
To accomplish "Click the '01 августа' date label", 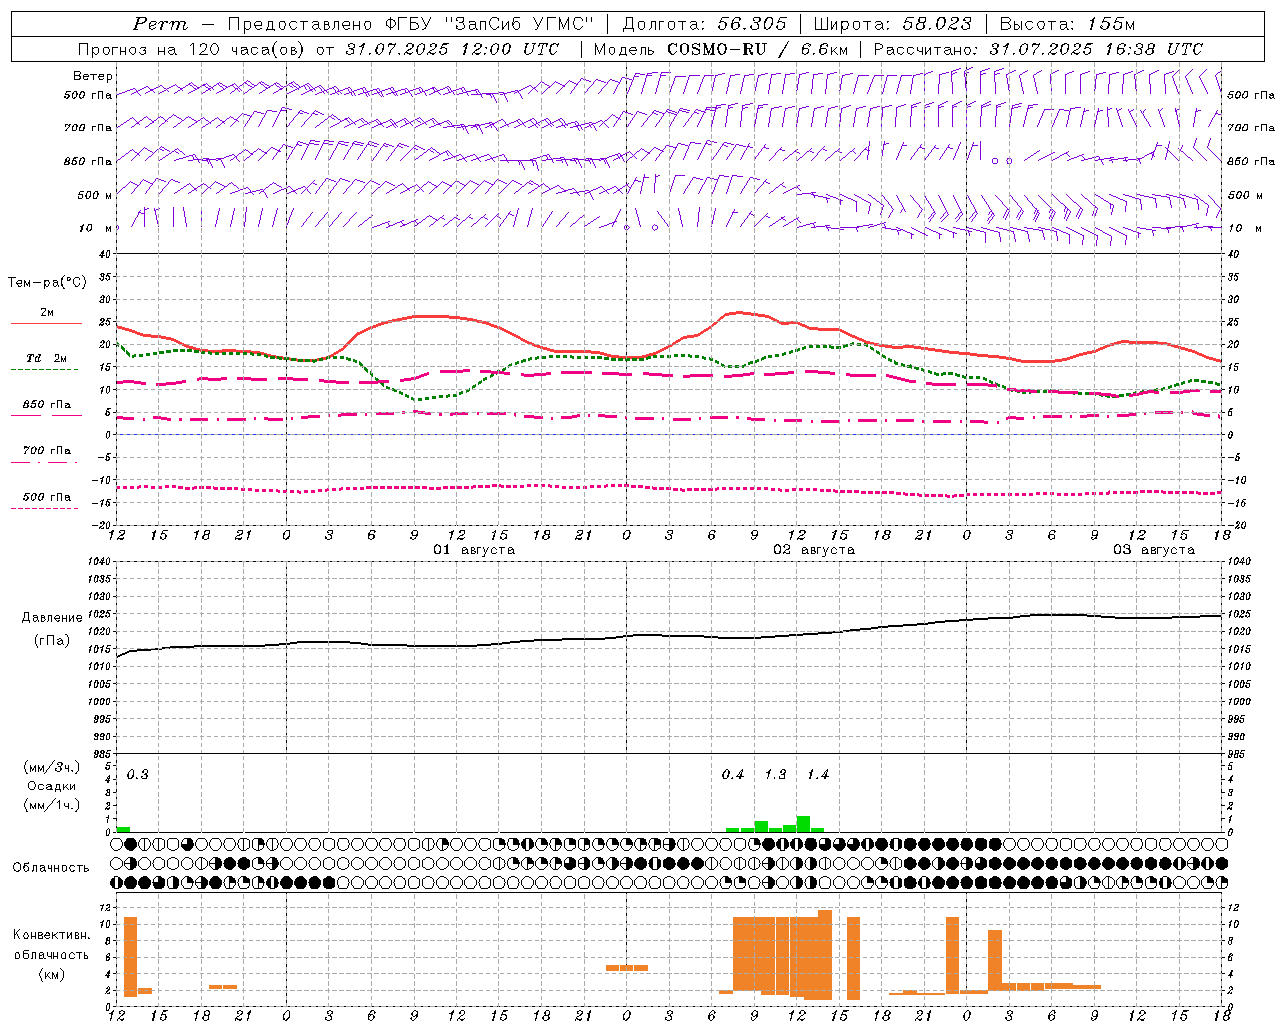I will tap(474, 550).
